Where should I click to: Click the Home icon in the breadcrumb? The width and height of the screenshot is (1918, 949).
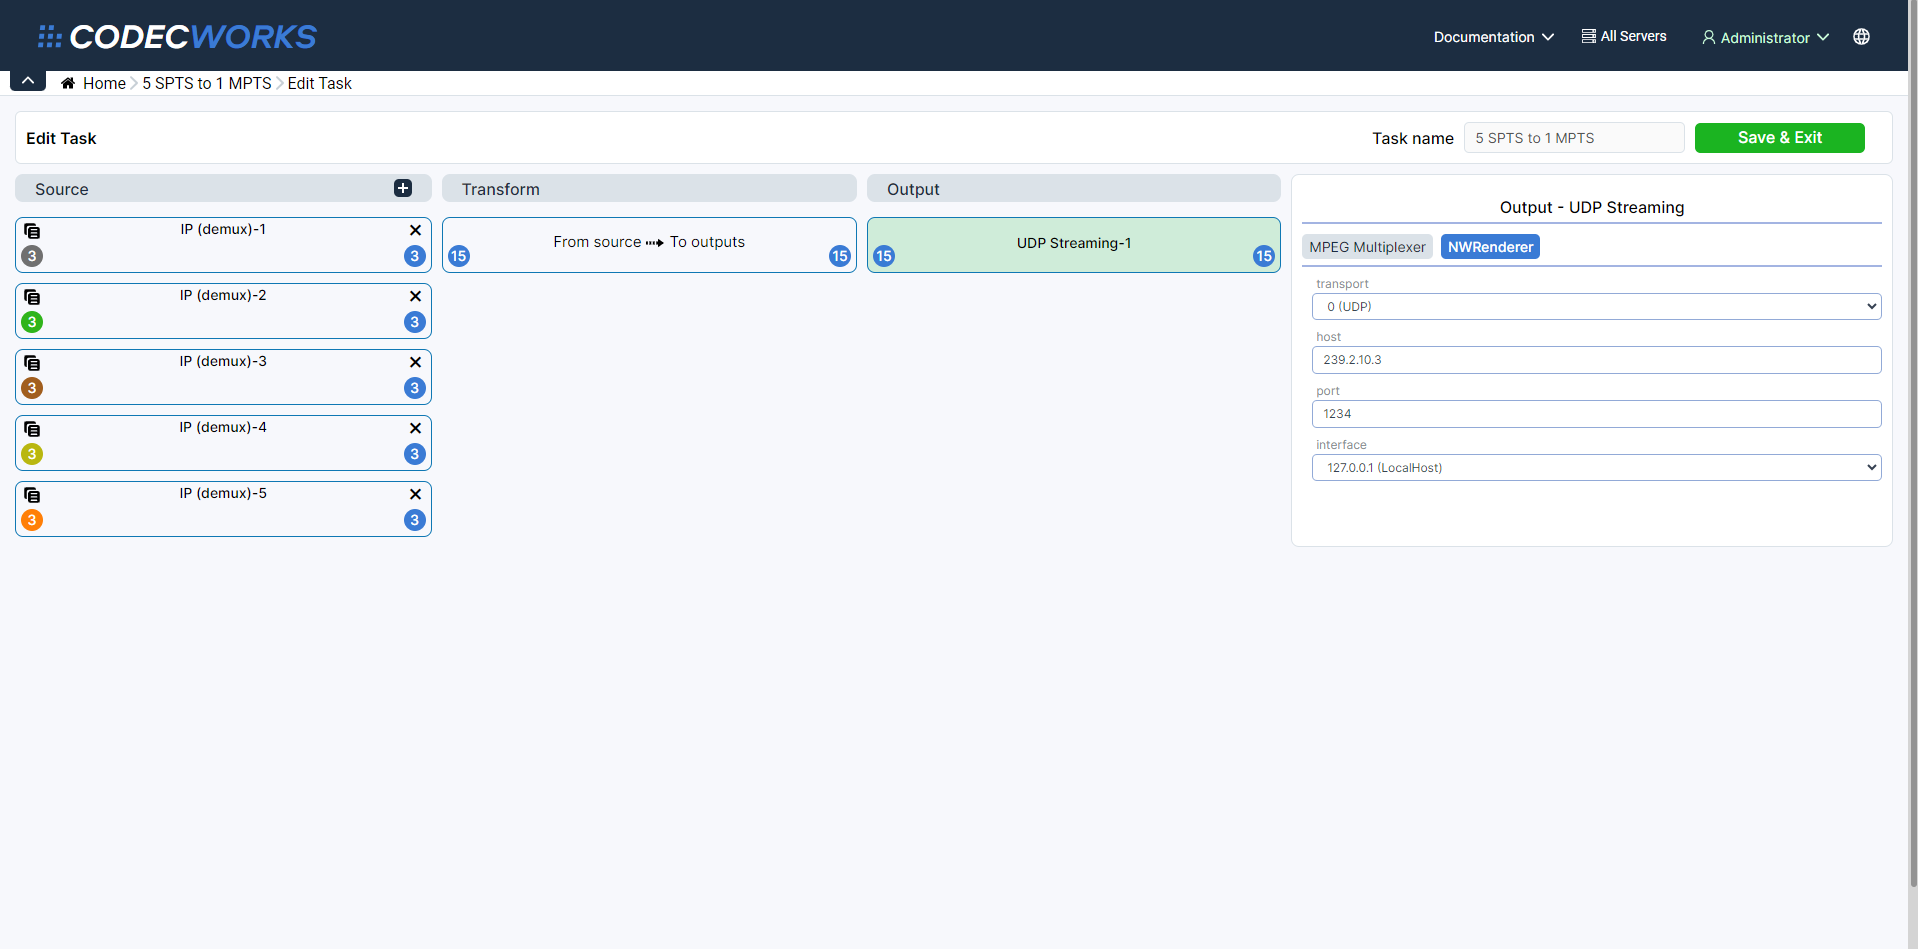pos(67,83)
